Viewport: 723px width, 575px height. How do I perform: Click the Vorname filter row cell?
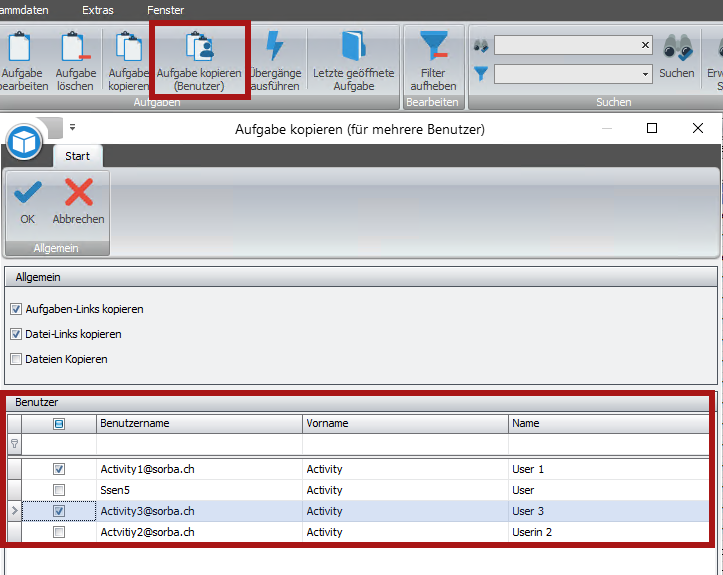click(405, 444)
